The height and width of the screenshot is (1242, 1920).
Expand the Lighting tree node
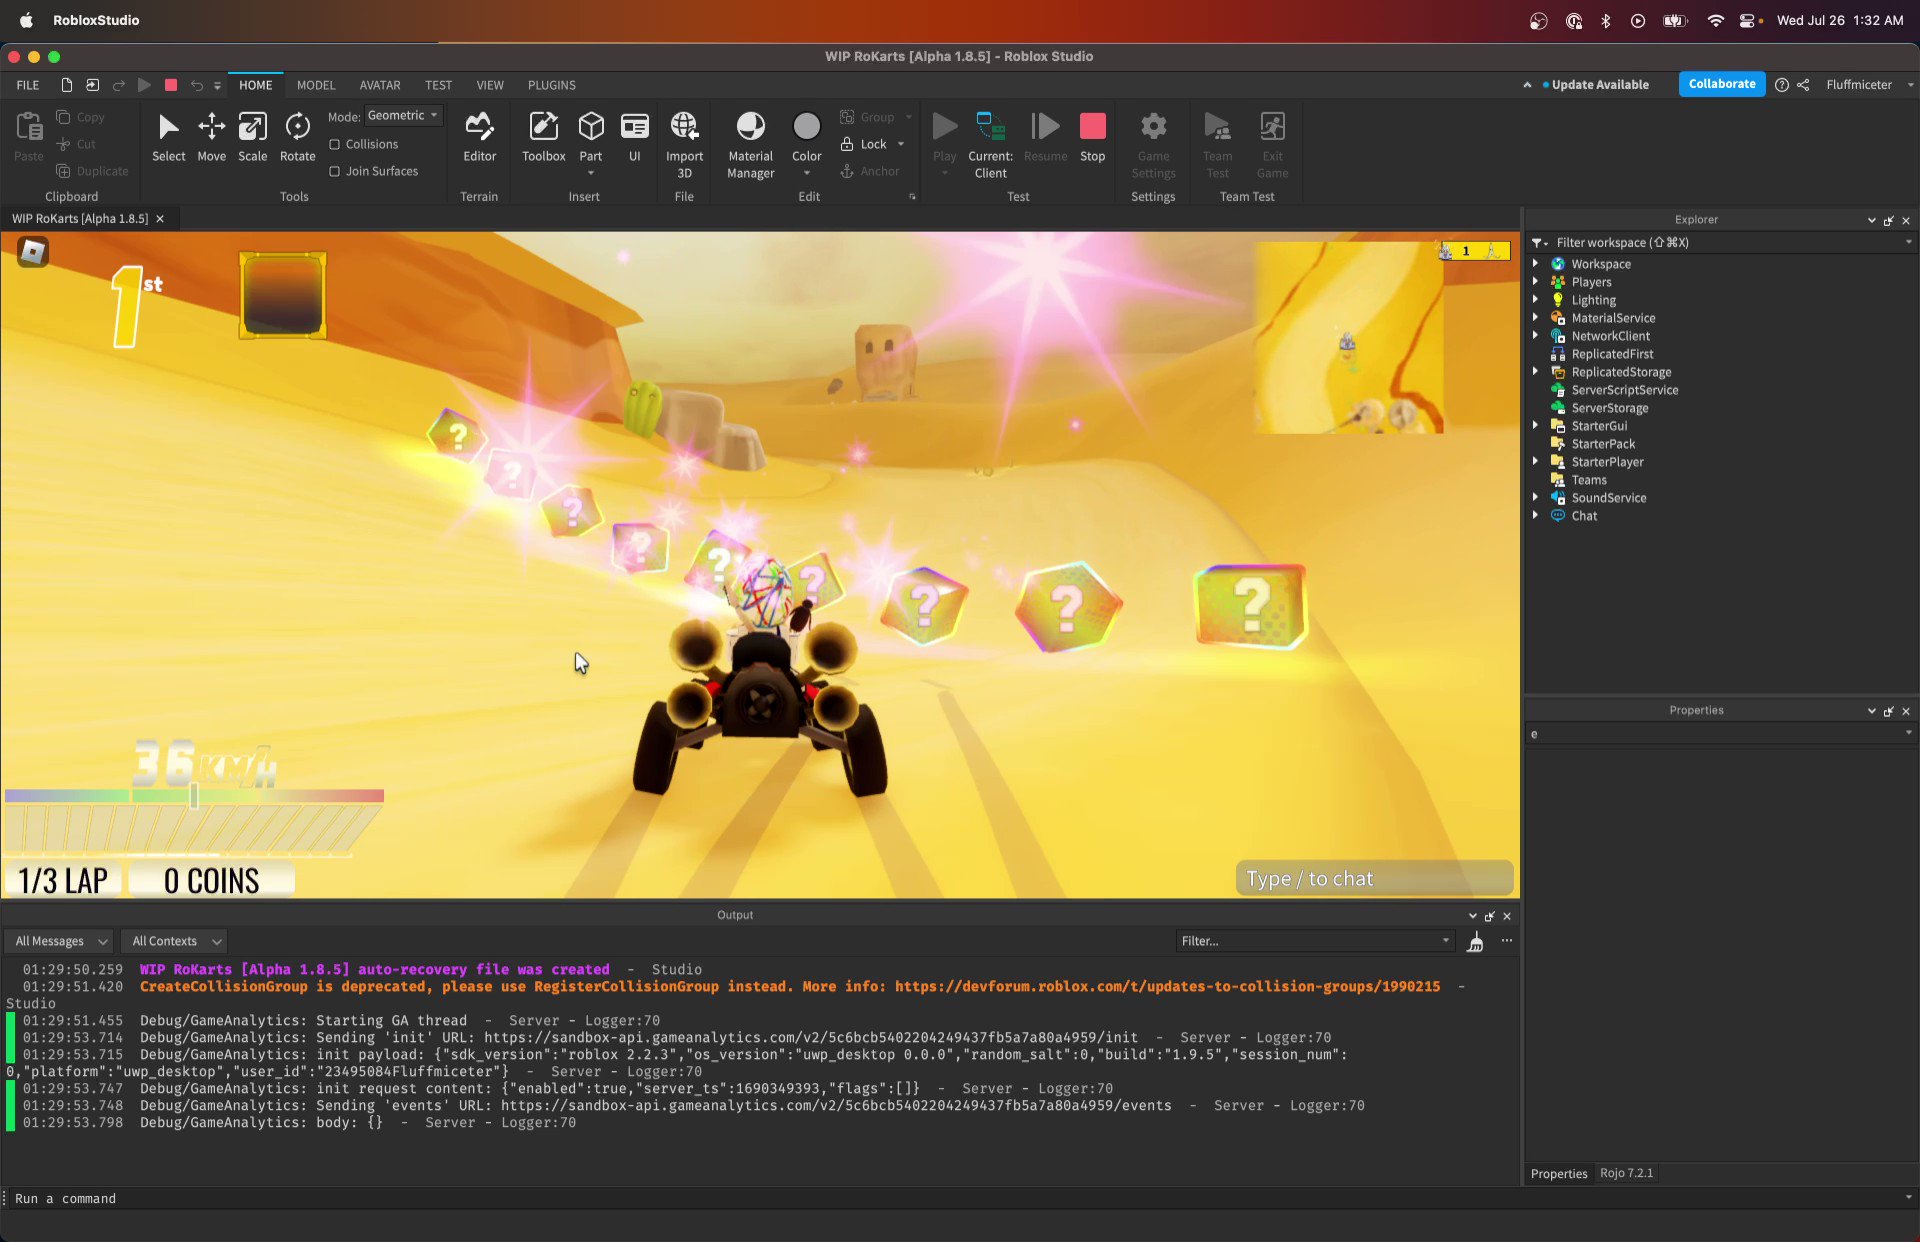(x=1535, y=300)
